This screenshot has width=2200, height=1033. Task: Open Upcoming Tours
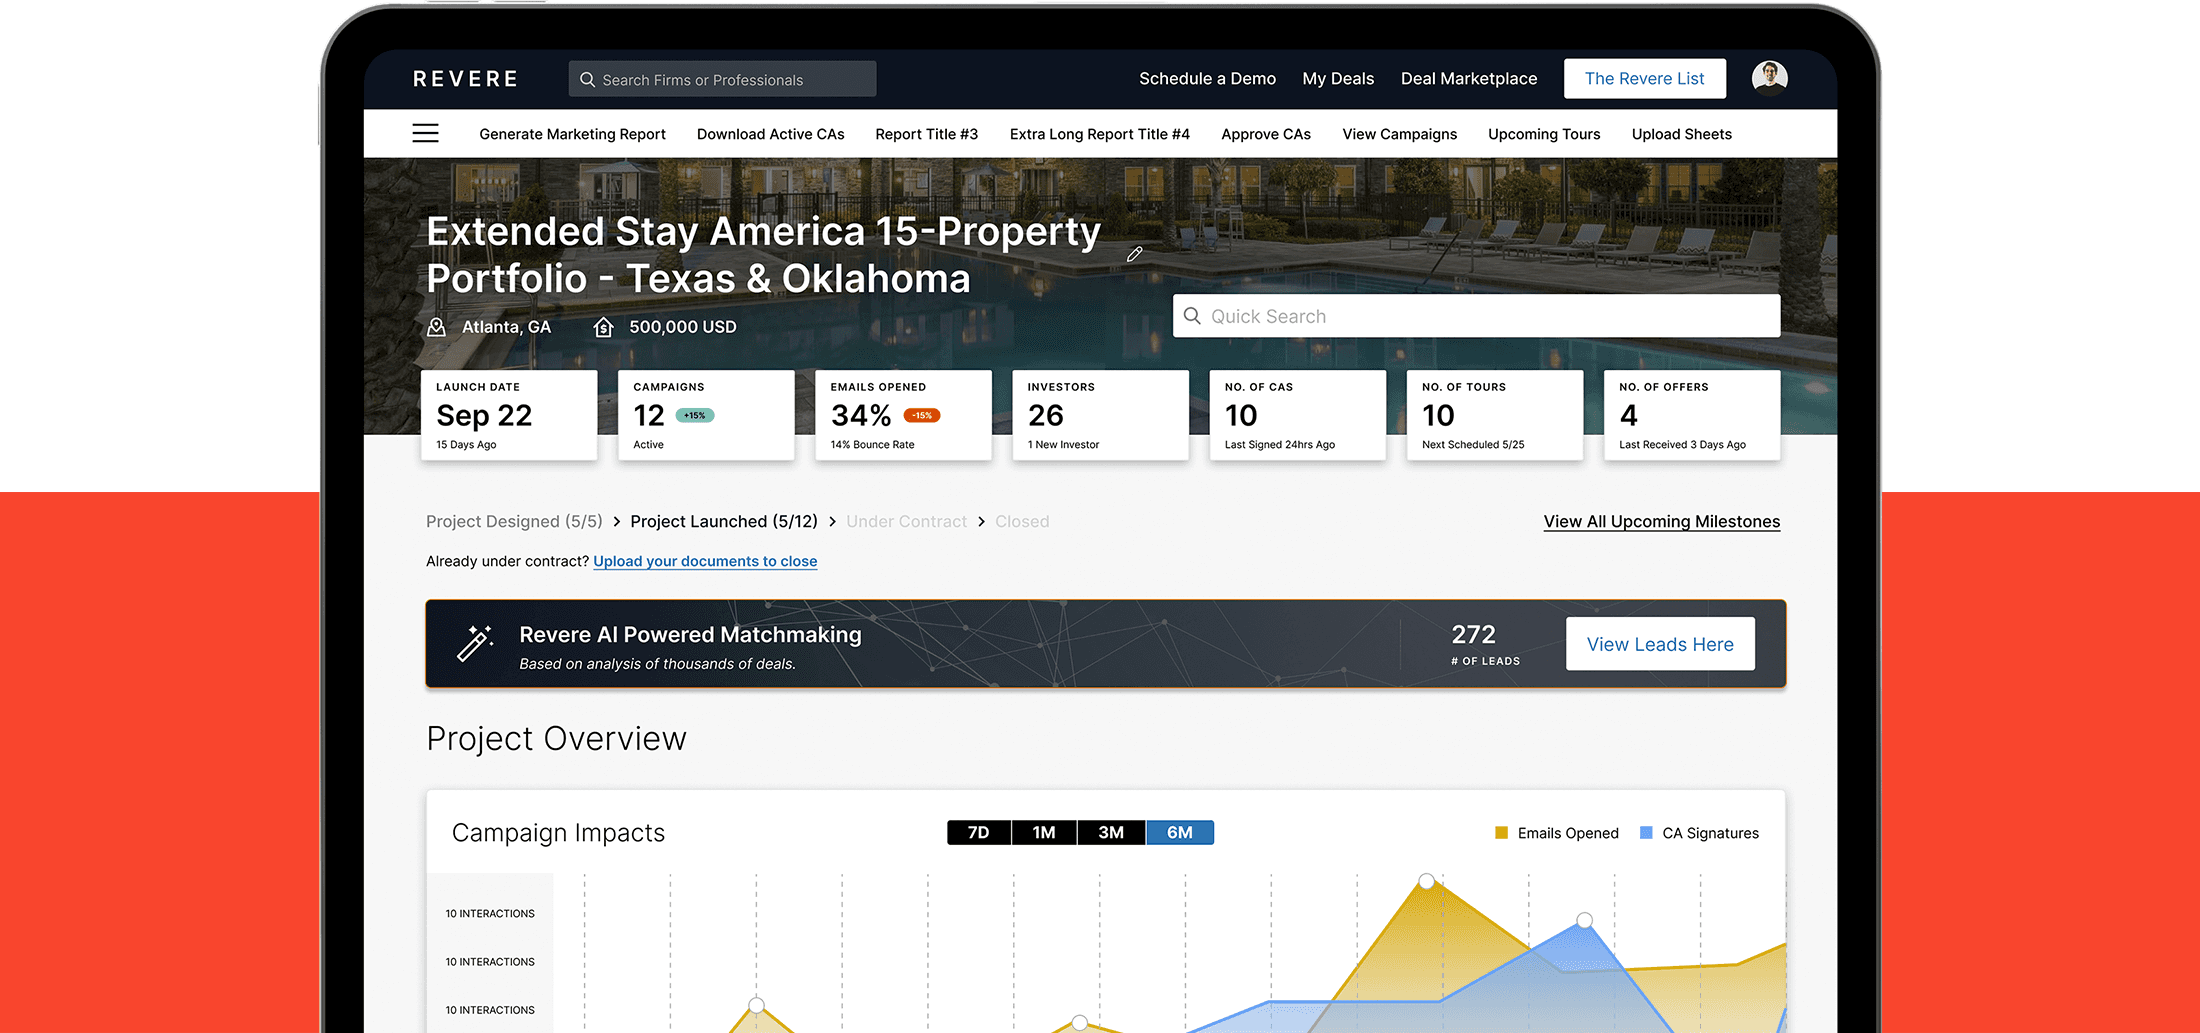(1543, 134)
